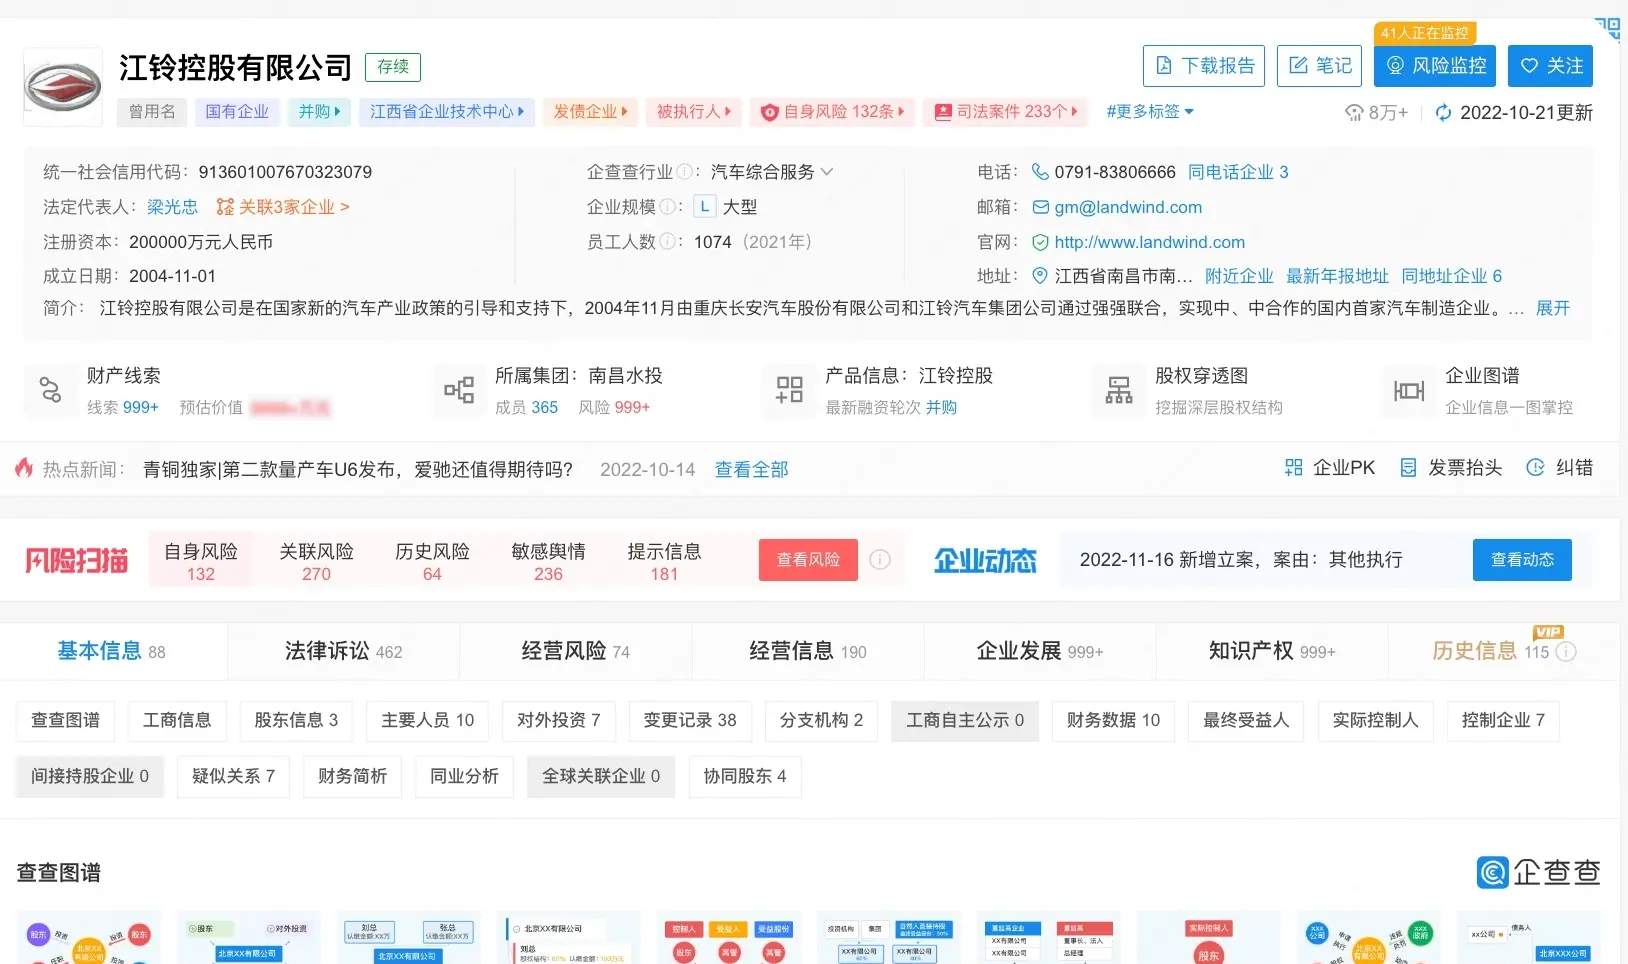Click the 查看动态 blue button
Viewport: 1628px width, 964px height.
coord(1521,560)
